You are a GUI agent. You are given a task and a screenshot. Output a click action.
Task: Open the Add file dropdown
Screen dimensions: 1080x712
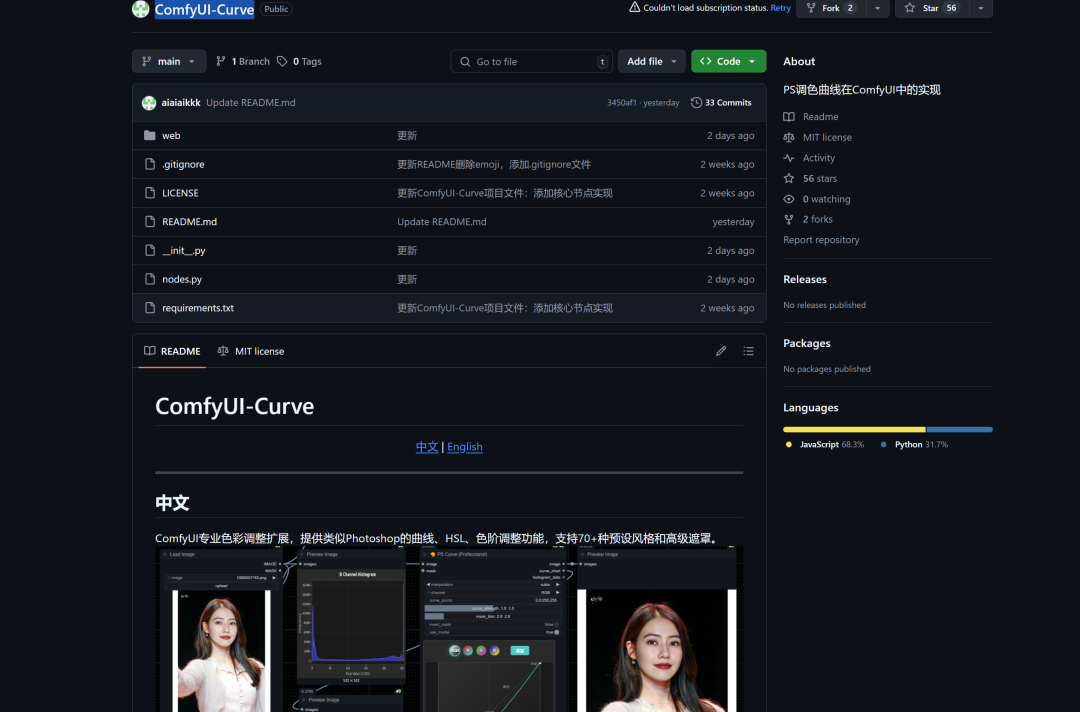tap(652, 61)
